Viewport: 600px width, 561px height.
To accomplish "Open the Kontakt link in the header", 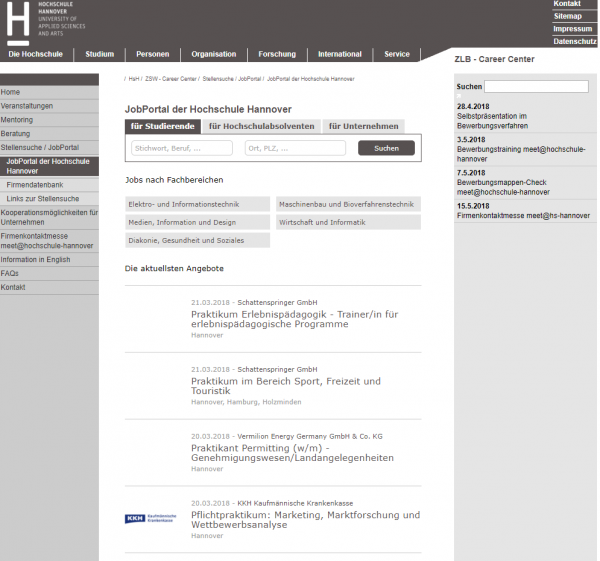I will (567, 4).
